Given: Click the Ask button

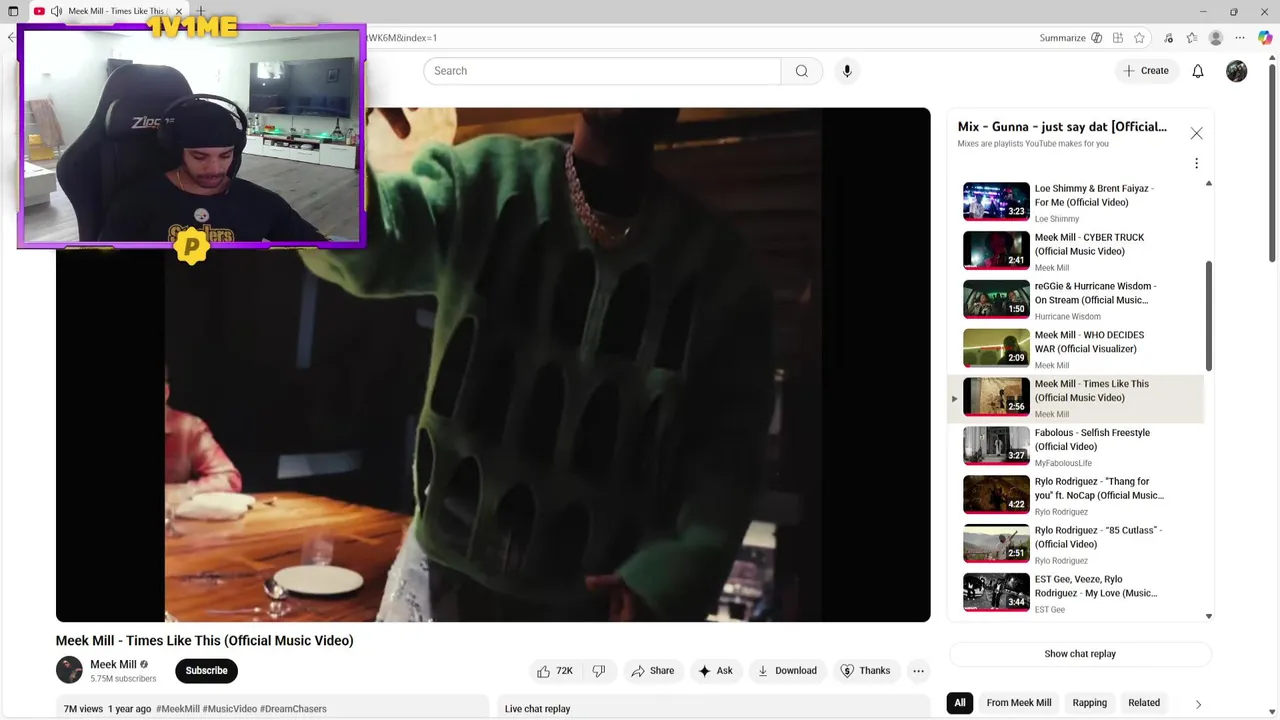Looking at the screenshot, I should pyautogui.click(x=715, y=671).
